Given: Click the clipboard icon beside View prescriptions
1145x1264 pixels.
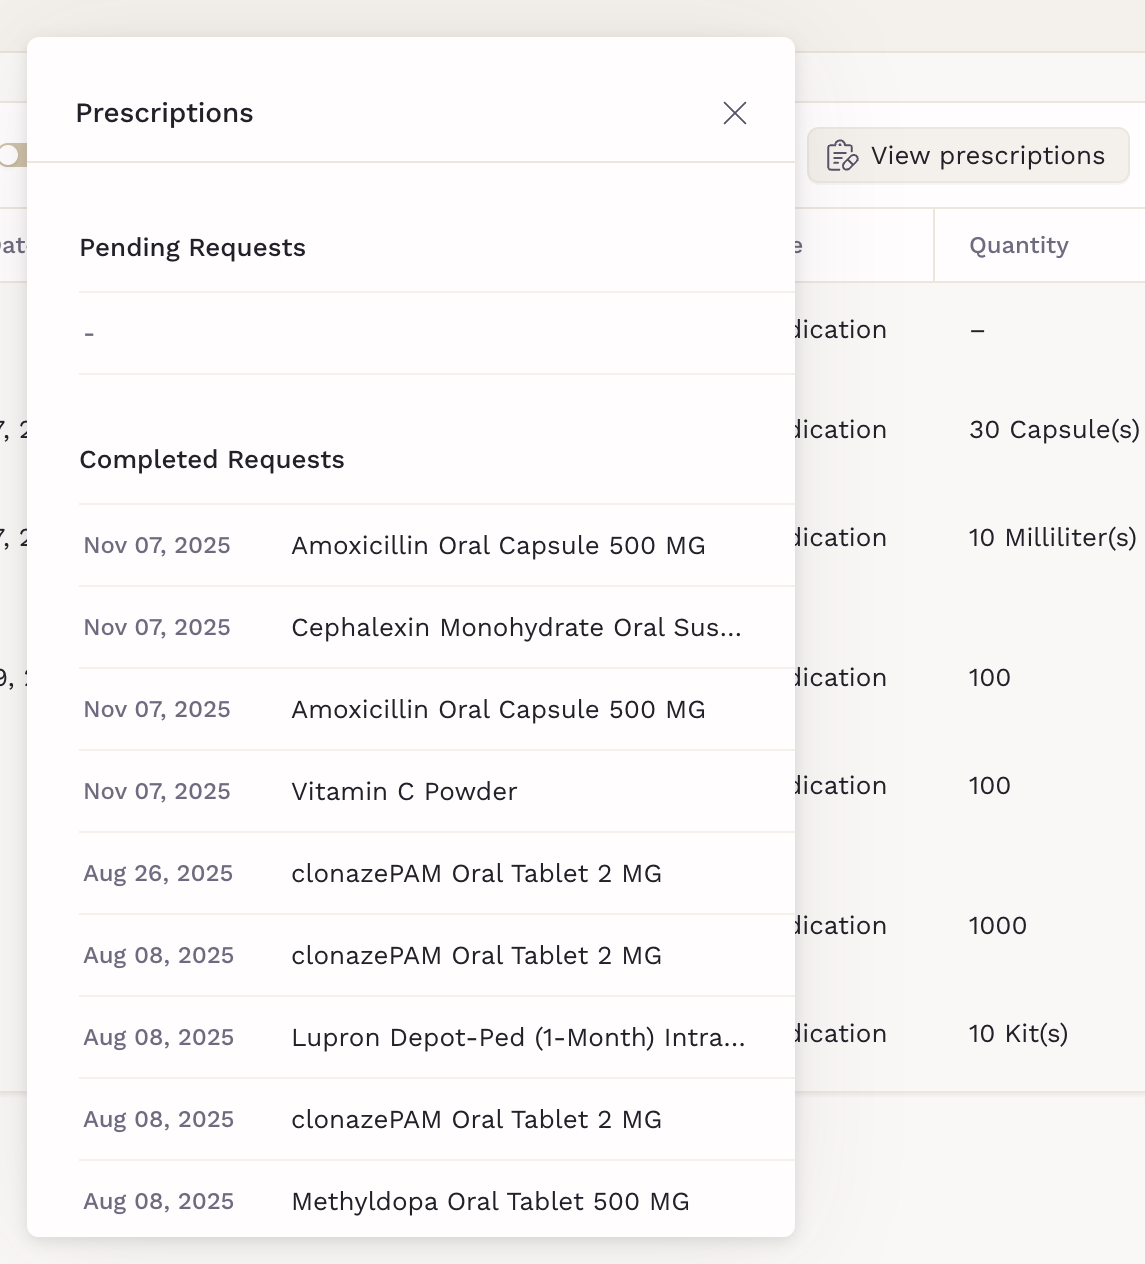Looking at the screenshot, I should pyautogui.click(x=841, y=156).
